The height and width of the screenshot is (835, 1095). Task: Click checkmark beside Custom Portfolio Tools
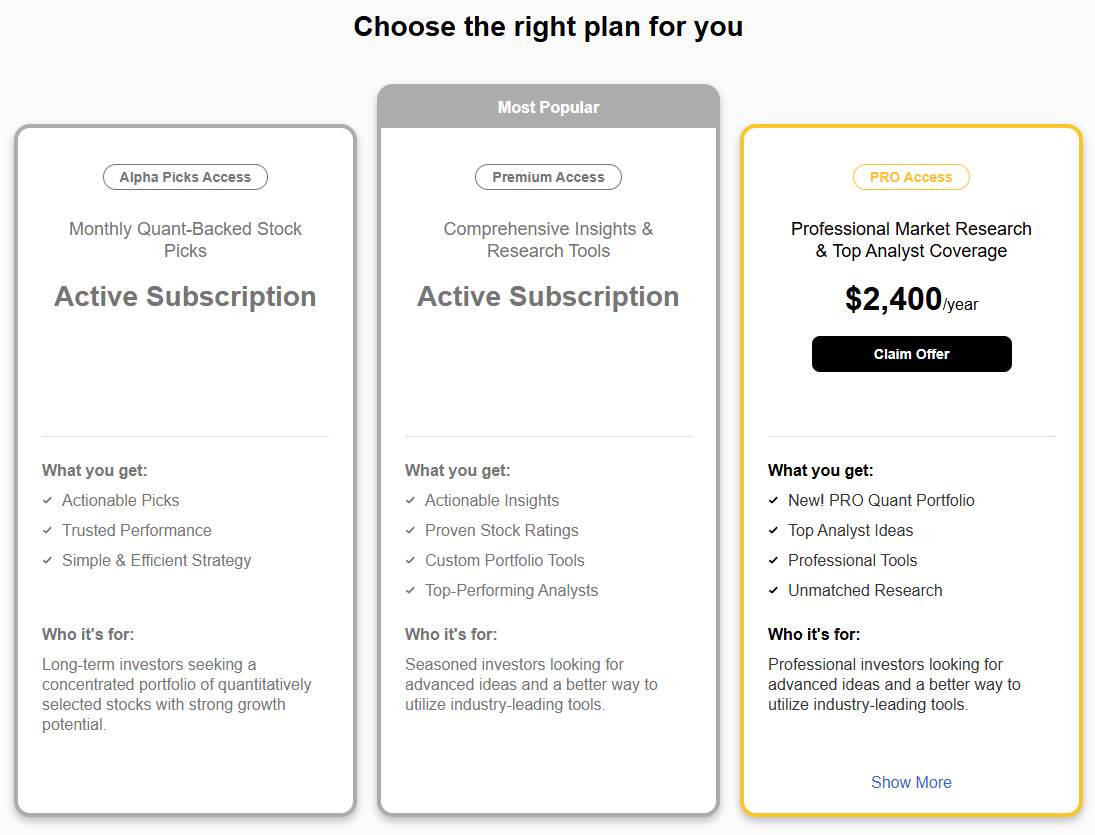[411, 560]
